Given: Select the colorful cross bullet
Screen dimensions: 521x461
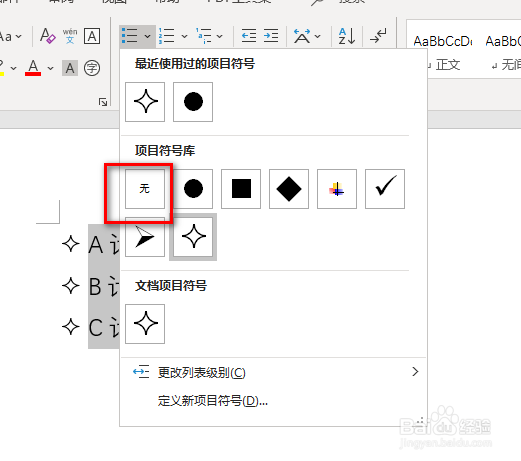Looking at the screenshot, I should click(x=337, y=189).
